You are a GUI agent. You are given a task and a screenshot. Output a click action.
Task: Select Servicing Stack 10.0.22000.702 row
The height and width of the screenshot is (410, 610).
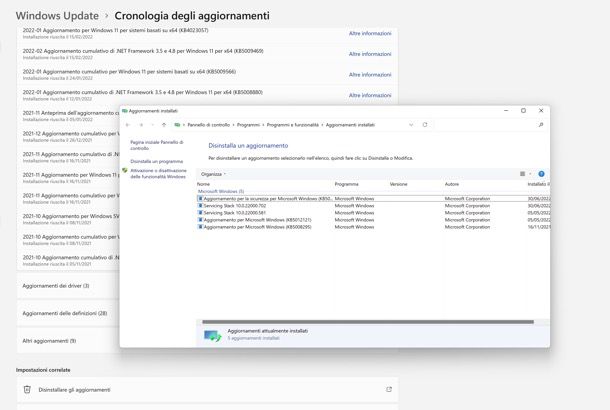pyautogui.click(x=373, y=205)
